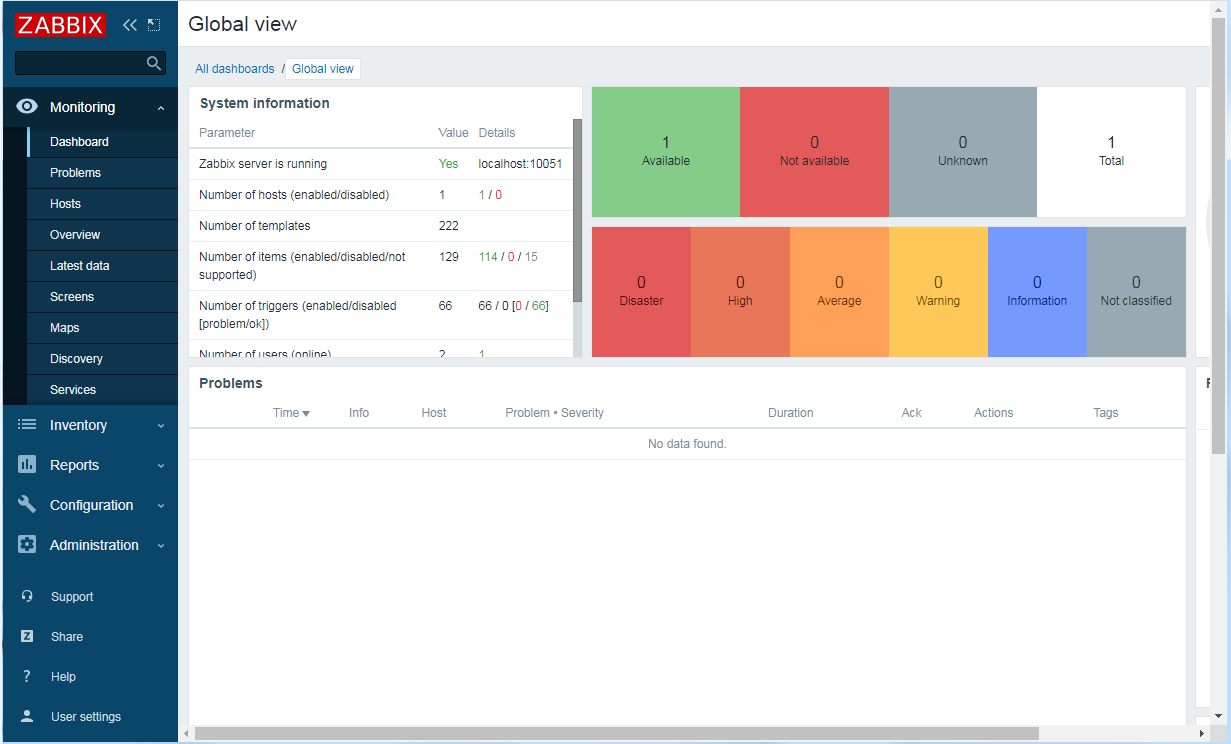
Task: Collapse the Monitoring menu section
Action: tap(161, 108)
